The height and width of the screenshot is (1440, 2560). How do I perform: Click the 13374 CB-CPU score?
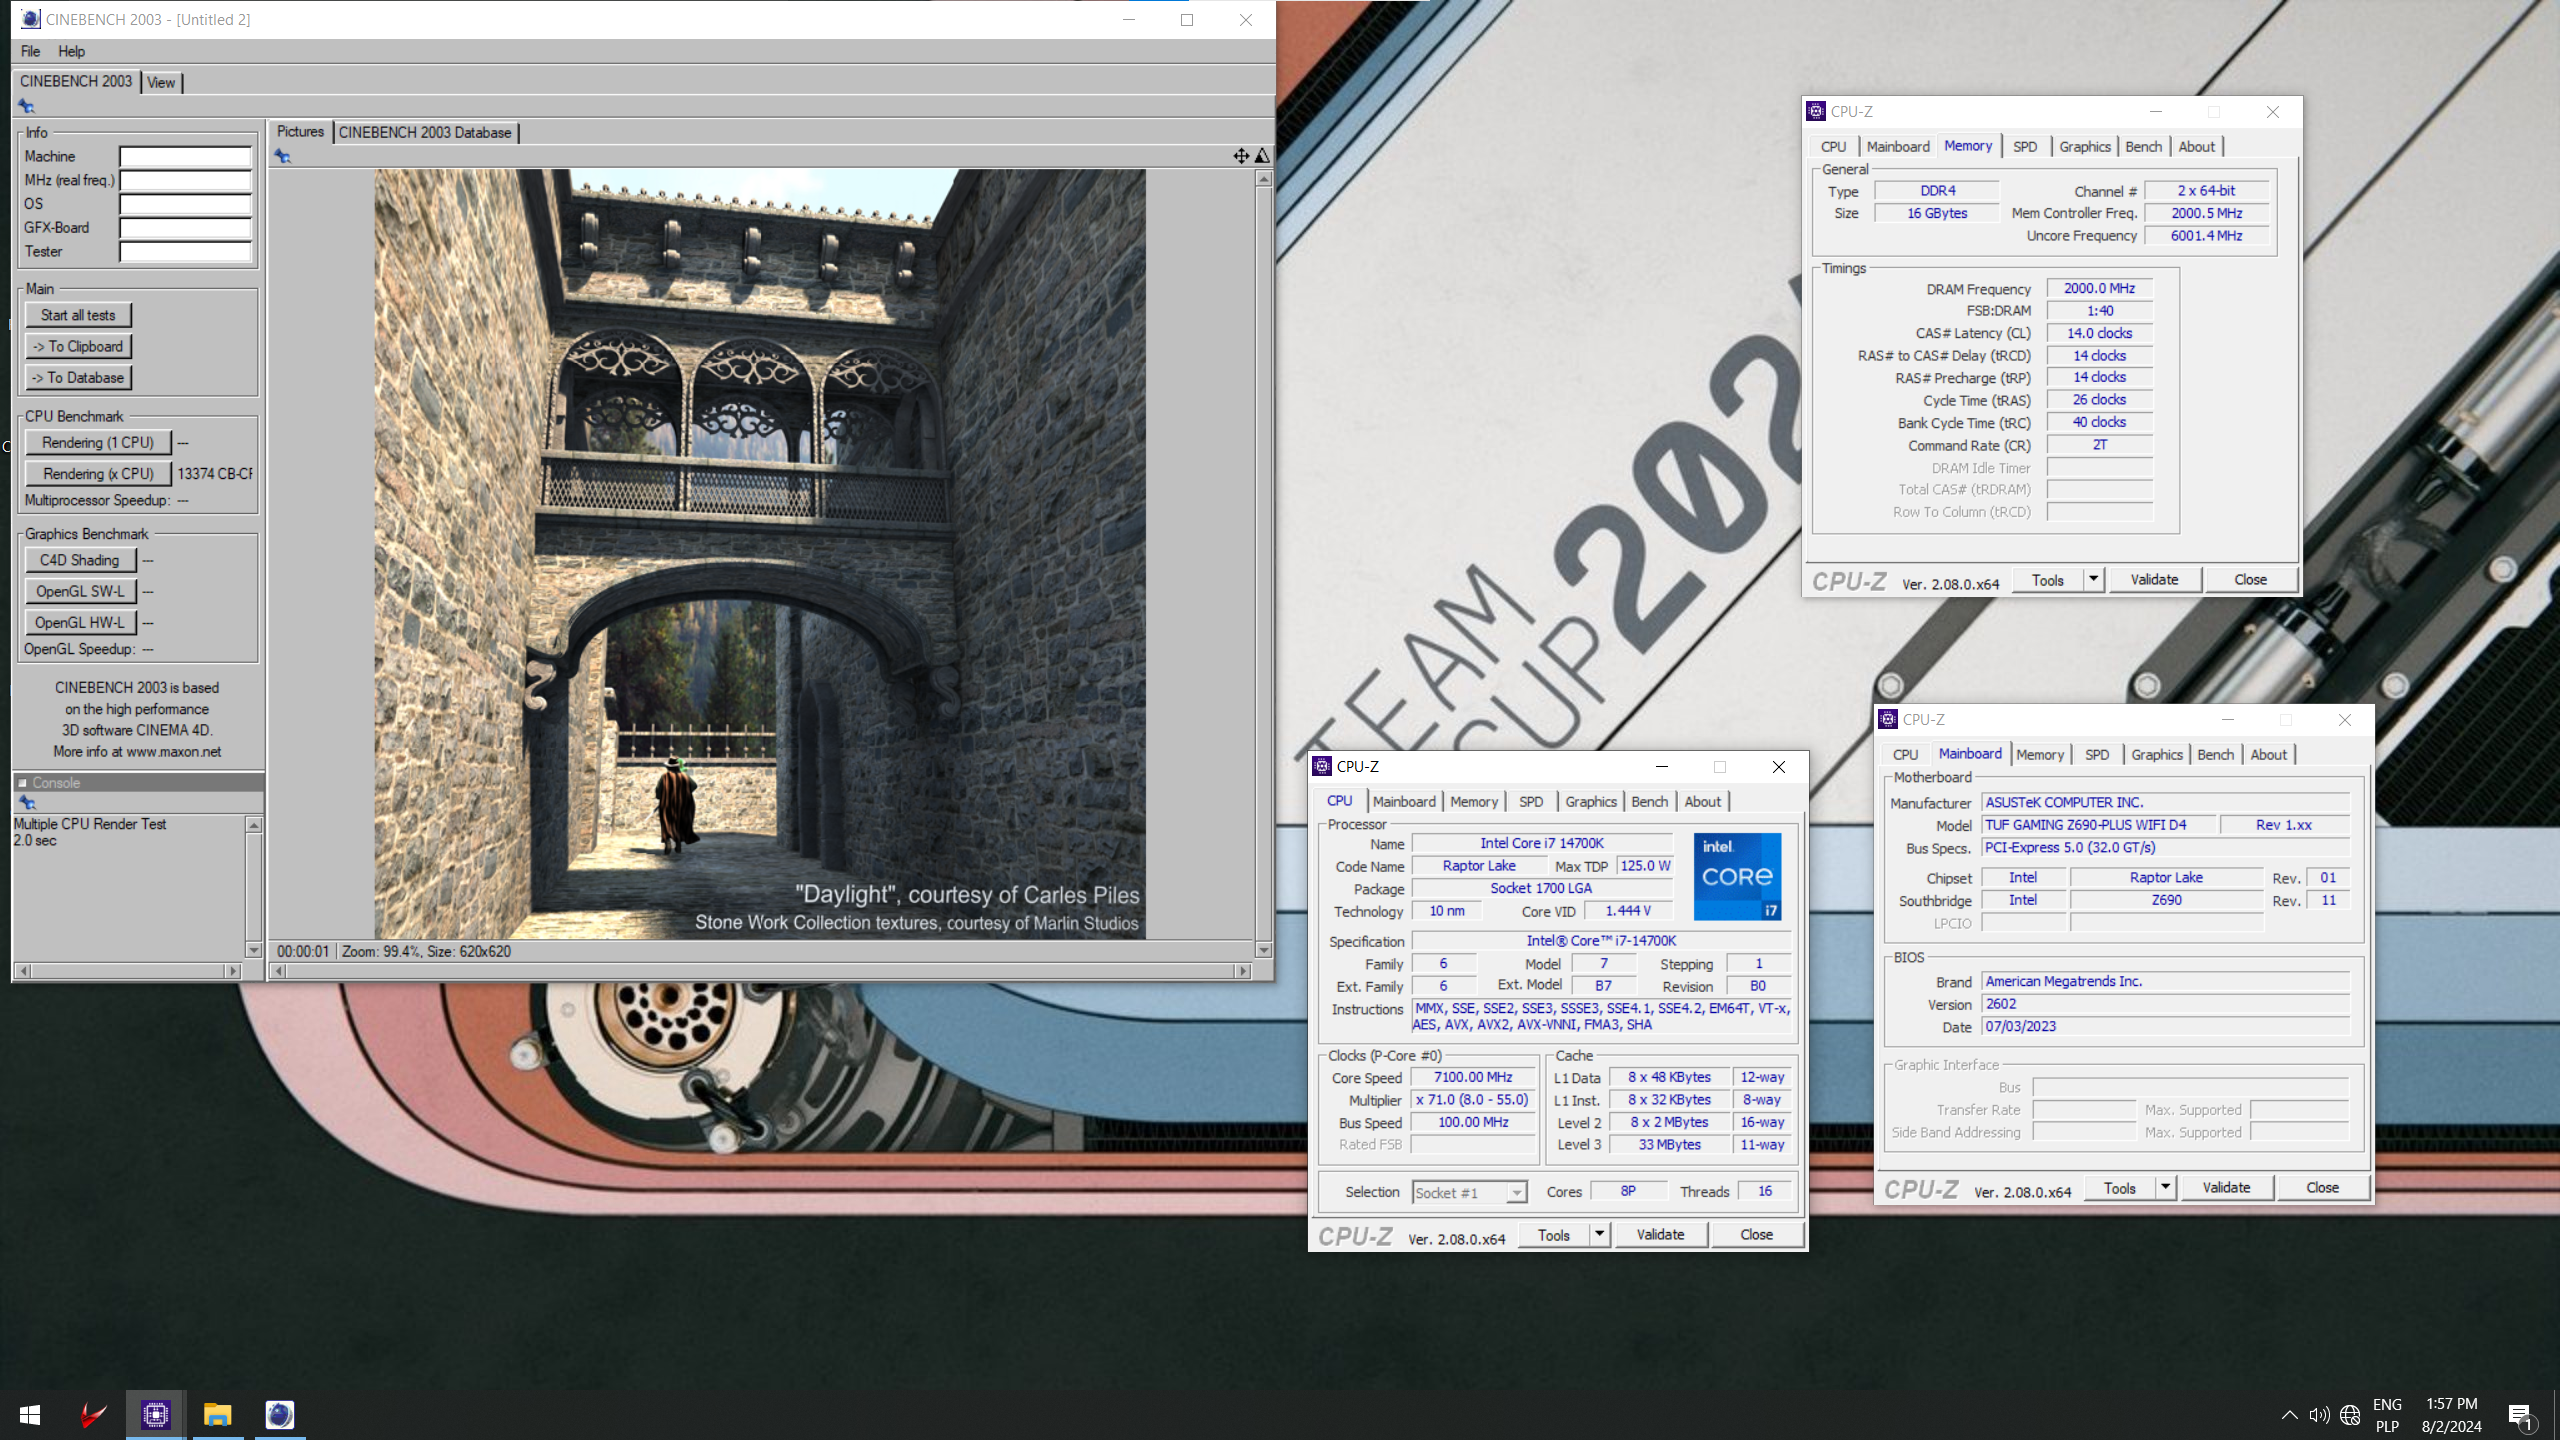pos(215,473)
